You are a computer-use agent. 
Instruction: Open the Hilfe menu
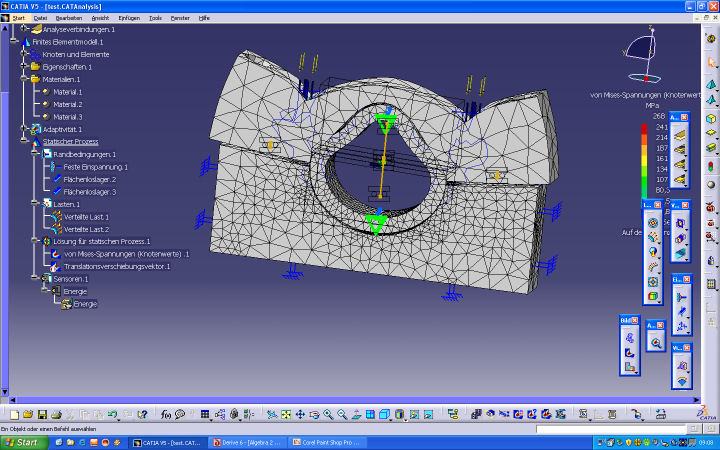[204, 18]
